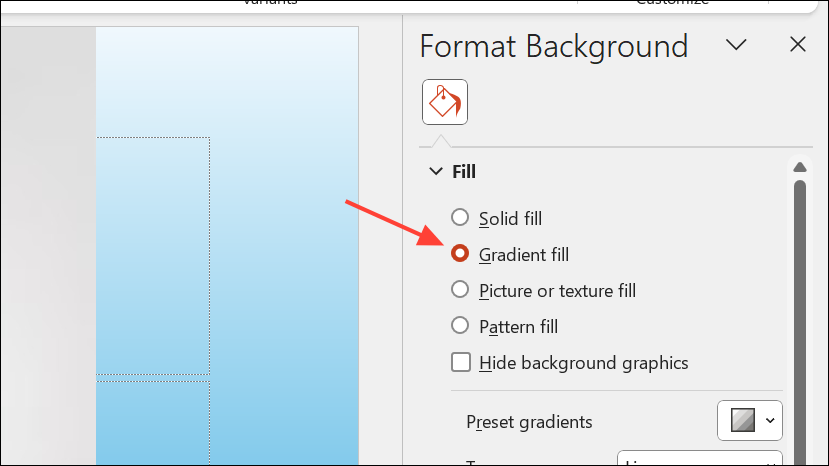Click the pane scrollbar up arrow
This screenshot has width=829, height=466.
click(799, 168)
